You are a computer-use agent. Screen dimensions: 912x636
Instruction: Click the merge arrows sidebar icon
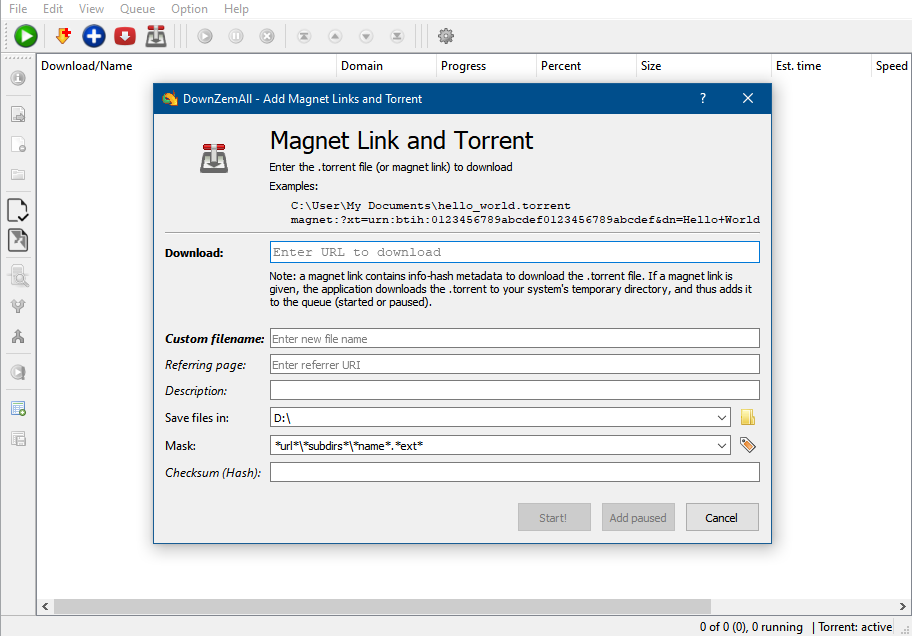[18, 336]
